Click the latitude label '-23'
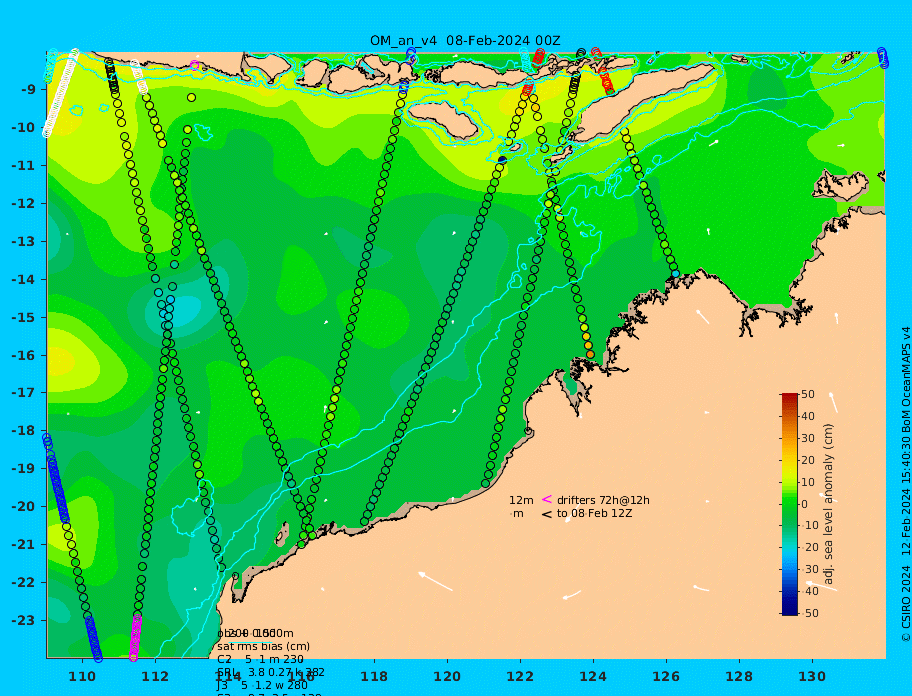The width and height of the screenshot is (912, 696). click(x=24, y=620)
